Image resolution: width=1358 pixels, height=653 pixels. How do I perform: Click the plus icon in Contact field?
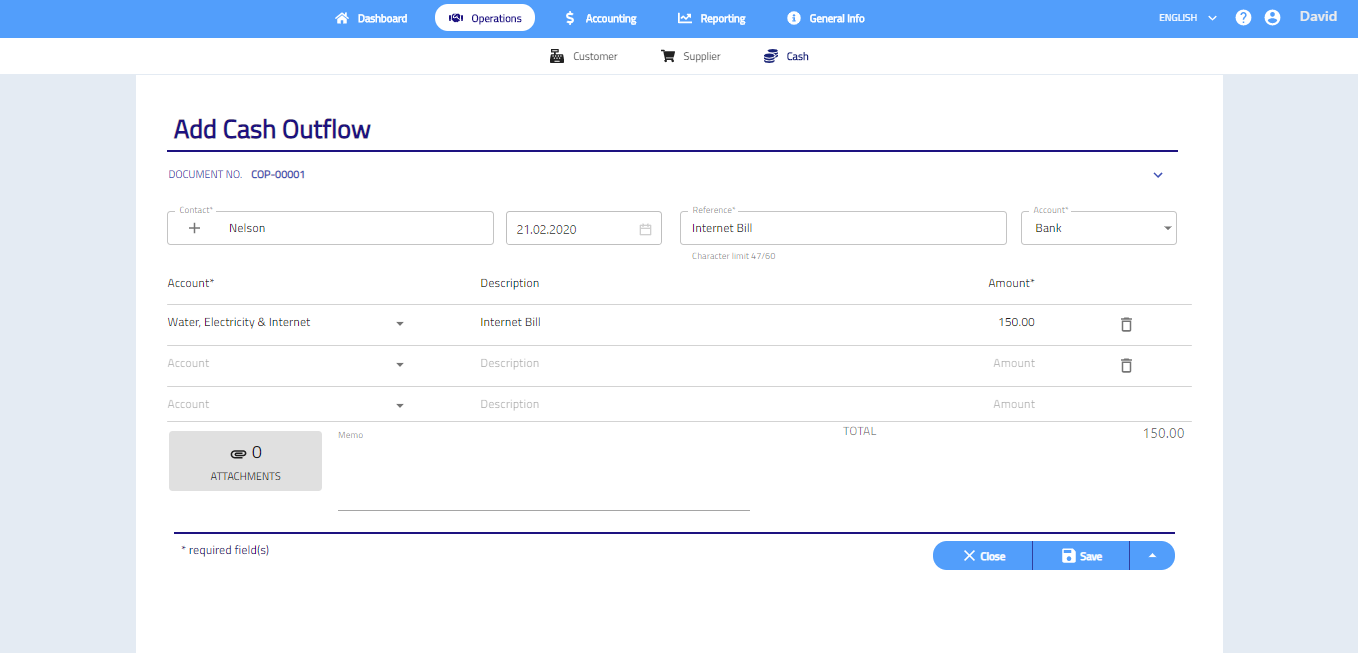(195, 228)
